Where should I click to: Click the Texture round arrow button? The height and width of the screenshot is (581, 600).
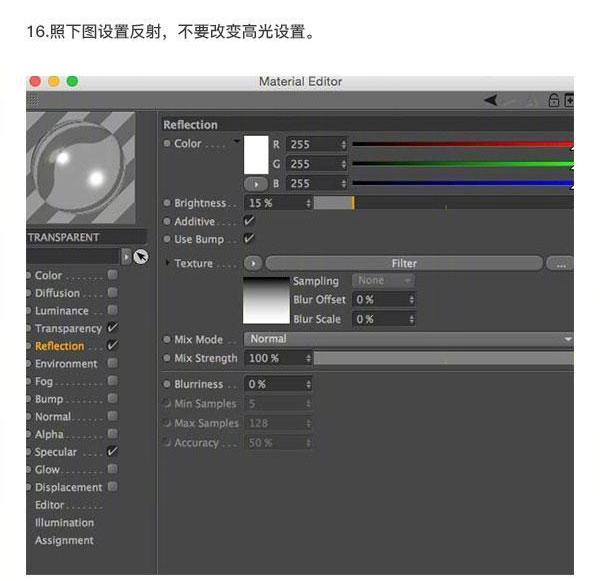[253, 263]
